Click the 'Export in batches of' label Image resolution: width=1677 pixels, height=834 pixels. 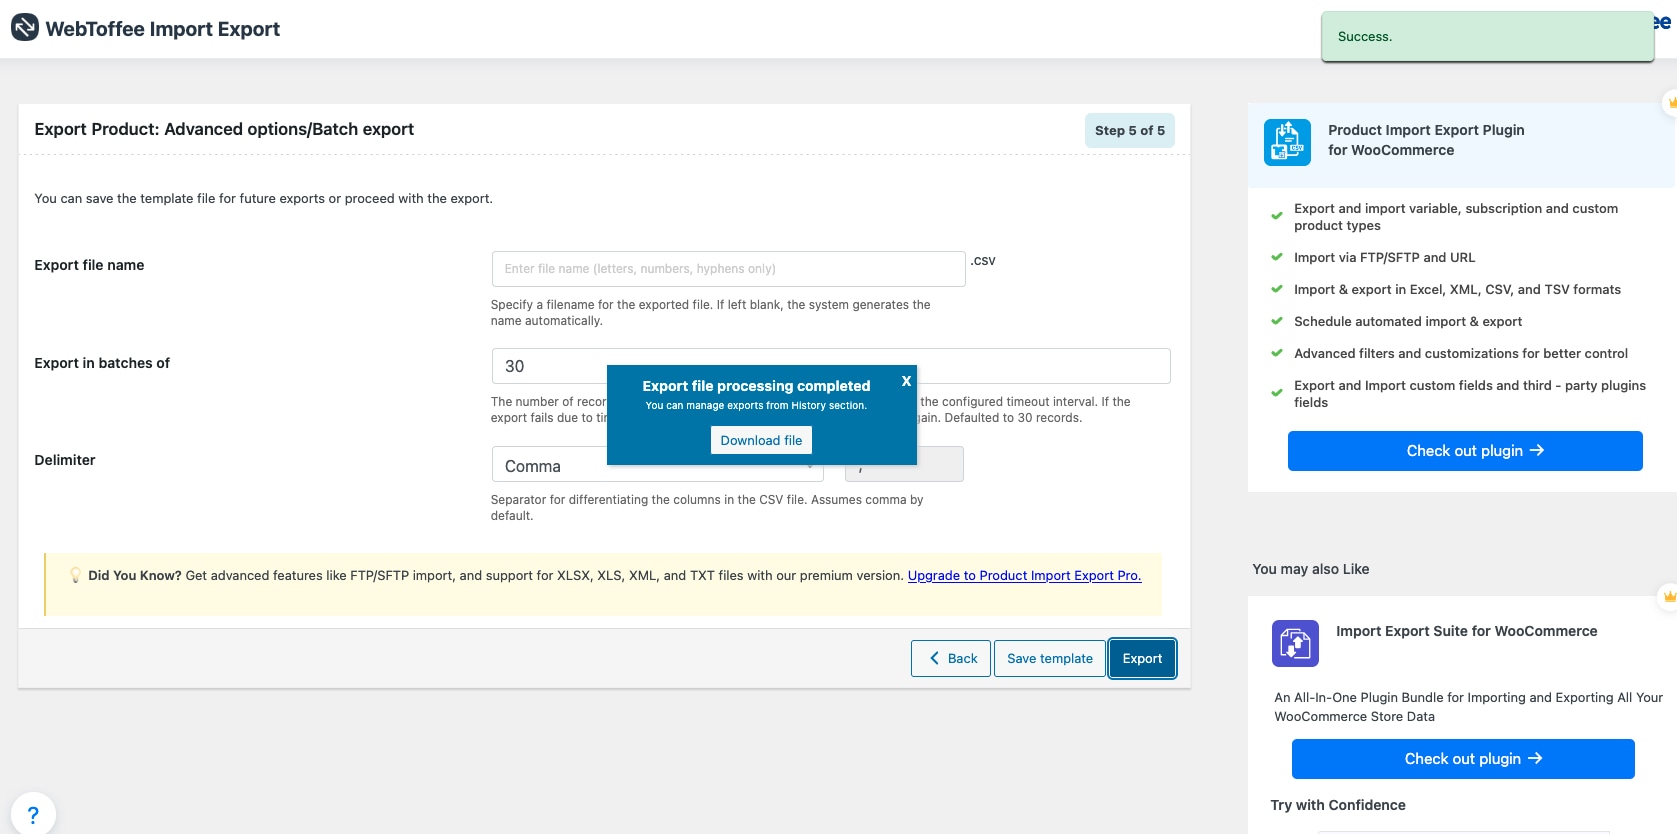pyautogui.click(x=102, y=363)
